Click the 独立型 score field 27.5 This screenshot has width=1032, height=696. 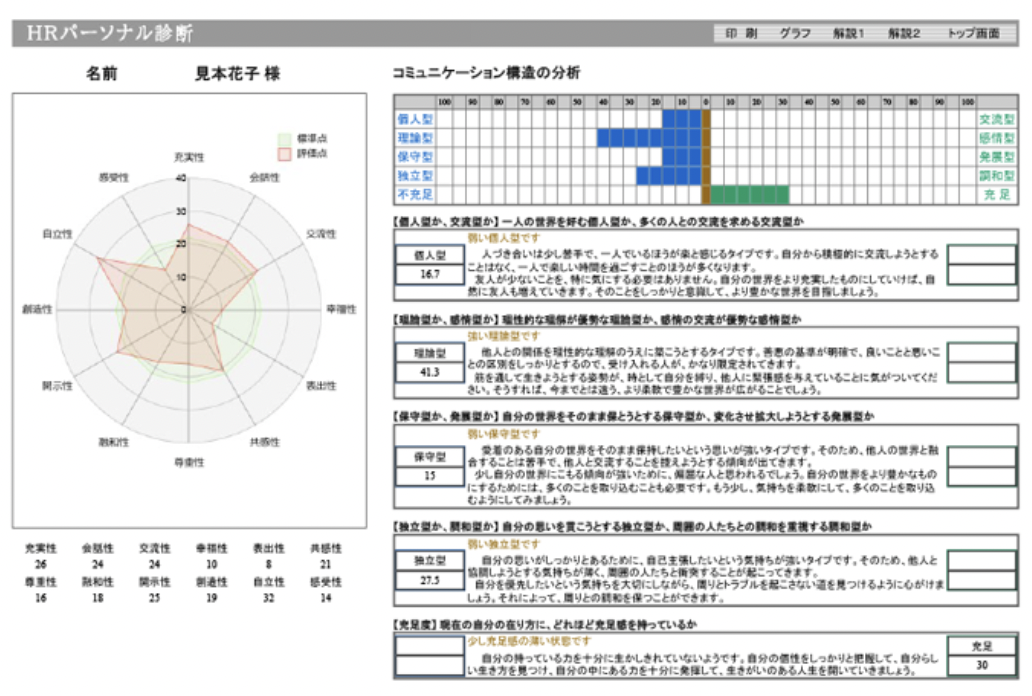coord(430,581)
